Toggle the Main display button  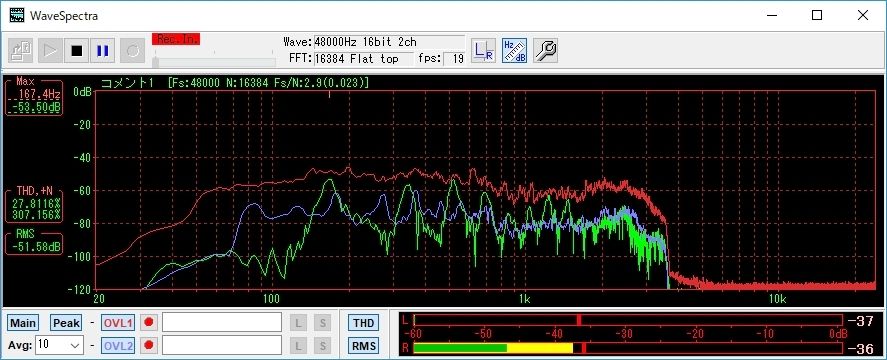click(23, 323)
